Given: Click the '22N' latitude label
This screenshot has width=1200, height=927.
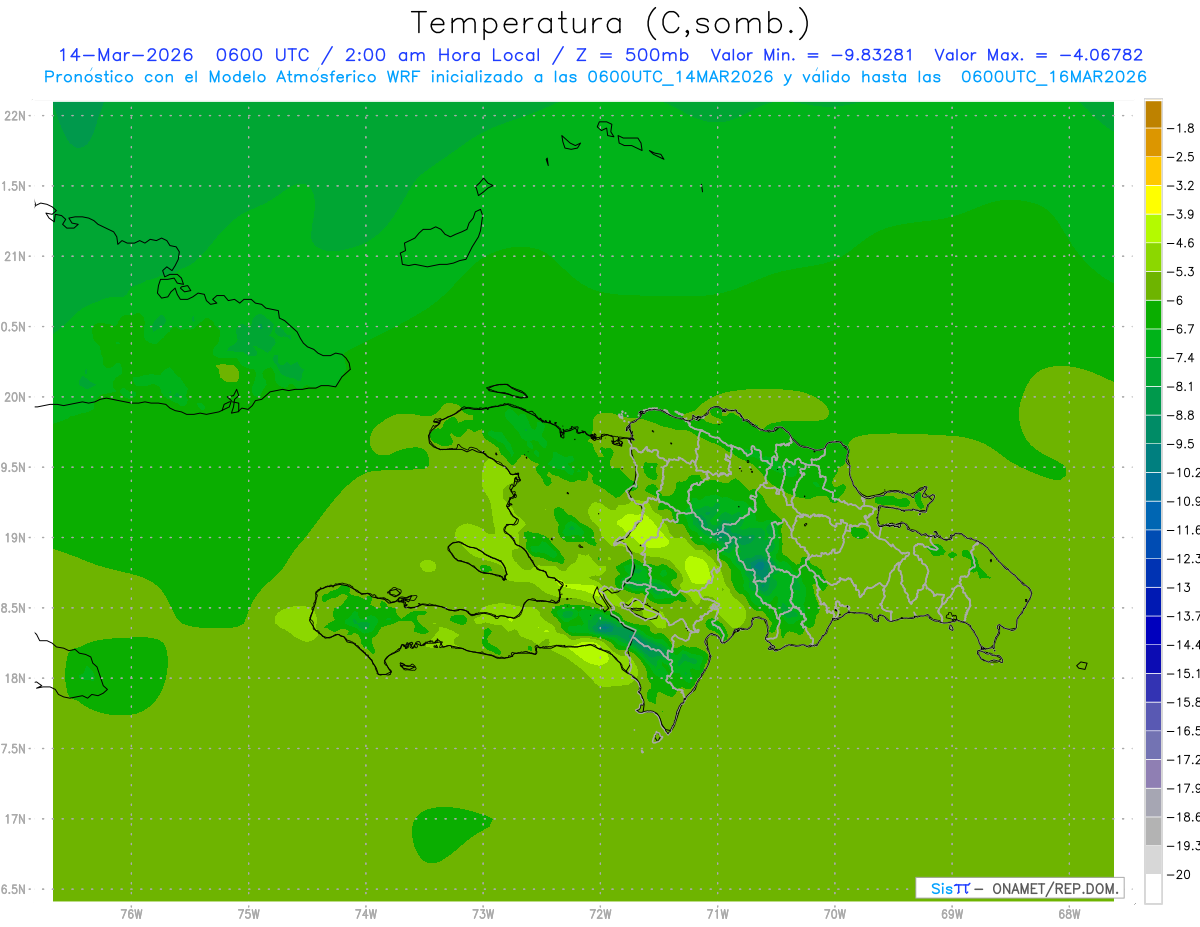Looking at the screenshot, I should pyautogui.click(x=16, y=116).
